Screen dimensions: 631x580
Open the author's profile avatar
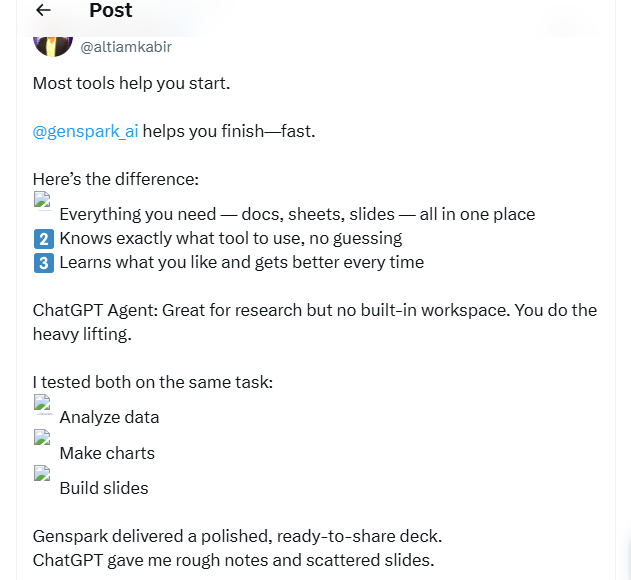[53, 43]
